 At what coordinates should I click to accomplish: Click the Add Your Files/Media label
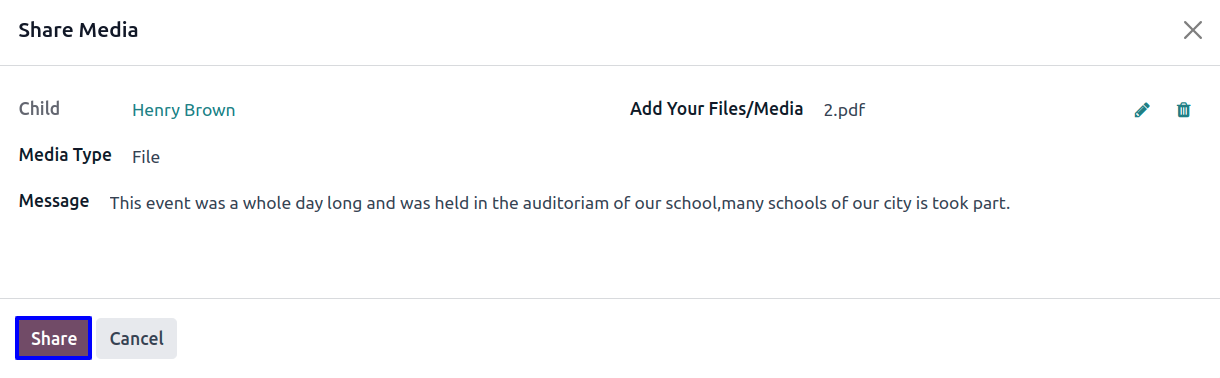pos(716,109)
